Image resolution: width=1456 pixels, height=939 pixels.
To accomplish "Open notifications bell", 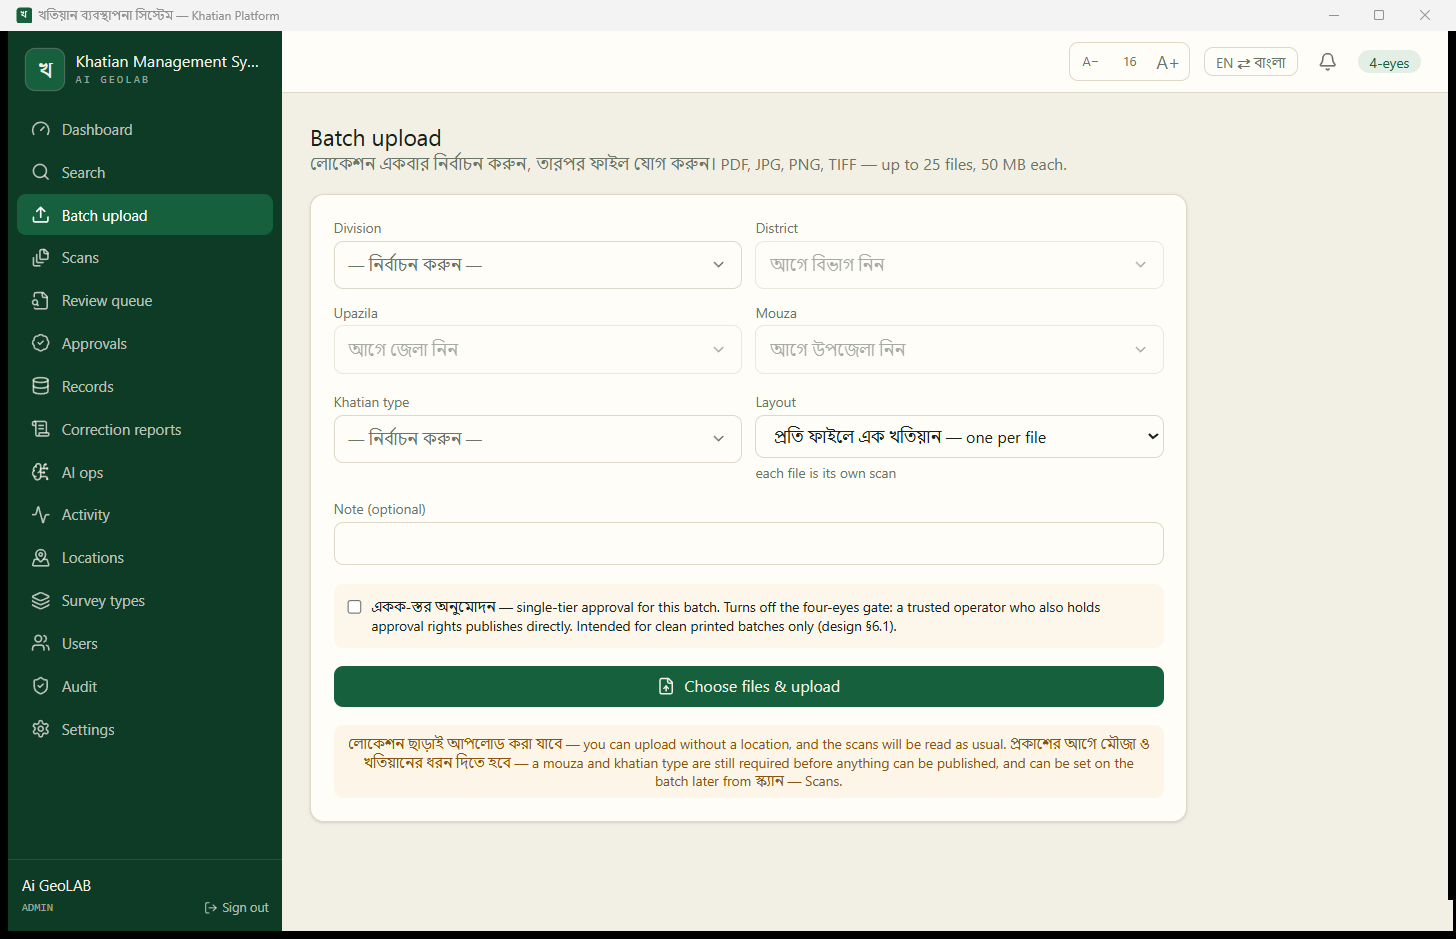I will pos(1328,62).
